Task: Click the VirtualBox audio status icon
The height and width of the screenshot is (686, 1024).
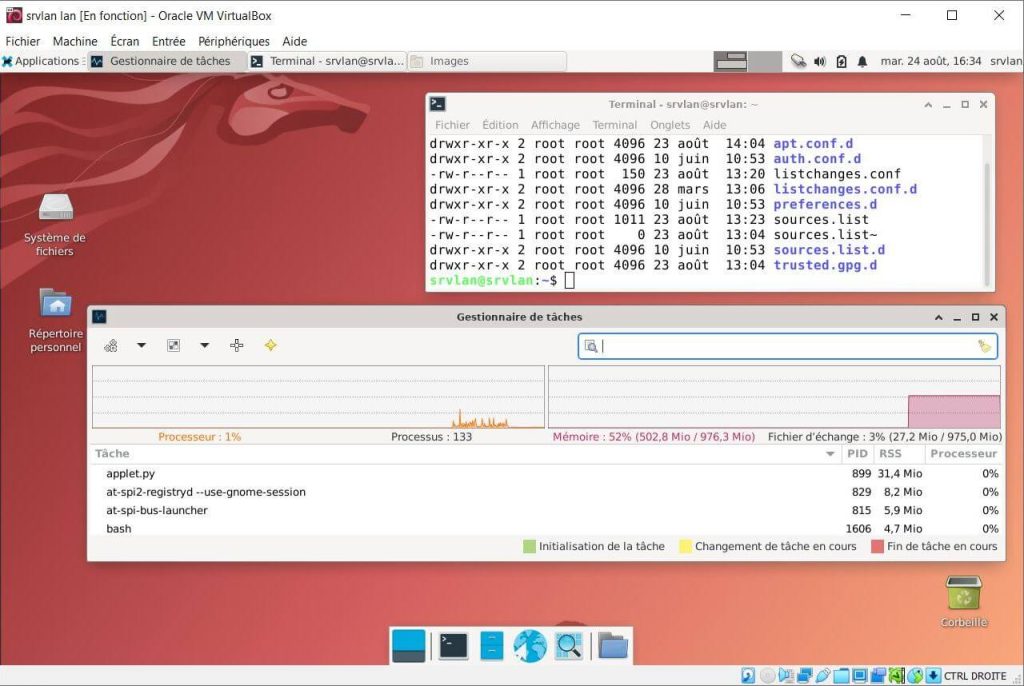Action: [786, 676]
